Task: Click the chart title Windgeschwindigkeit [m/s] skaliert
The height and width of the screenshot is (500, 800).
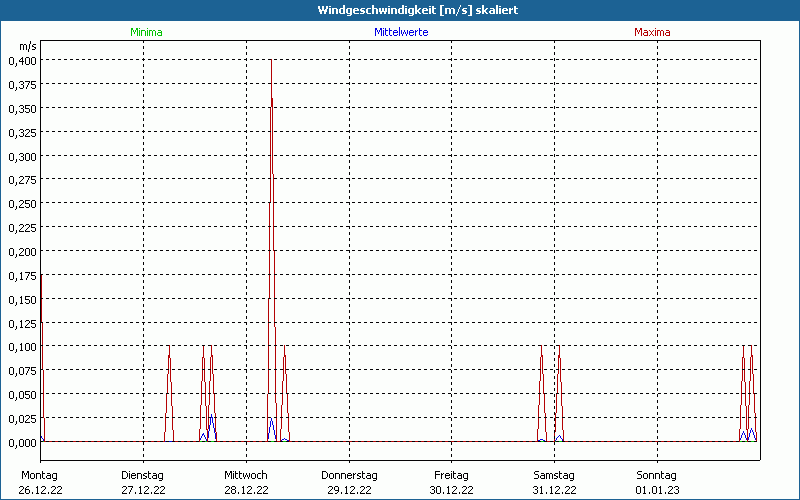Action: (418, 10)
